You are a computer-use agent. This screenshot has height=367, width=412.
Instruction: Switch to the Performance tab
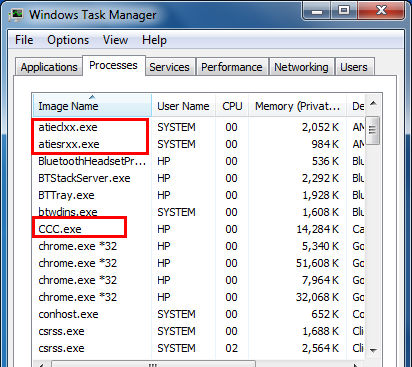232,67
